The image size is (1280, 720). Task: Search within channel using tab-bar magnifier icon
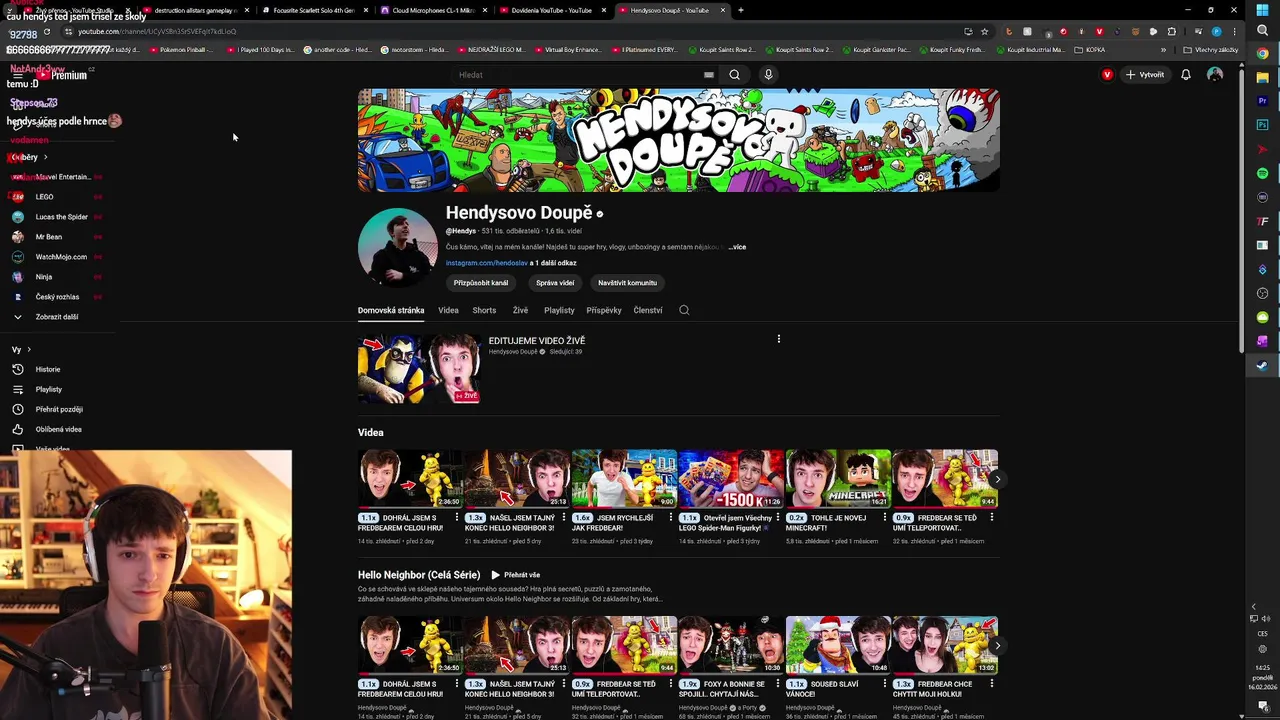(684, 310)
